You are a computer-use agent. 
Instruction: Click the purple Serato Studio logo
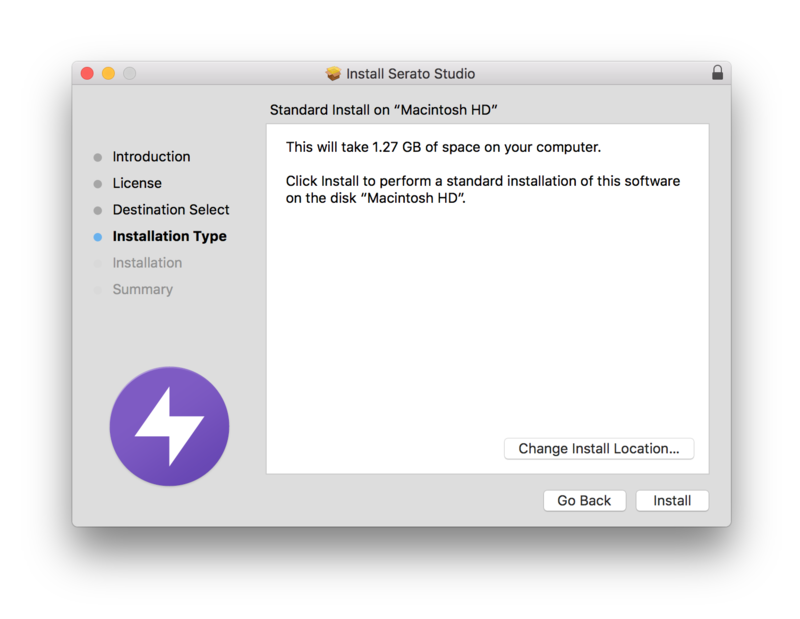(x=169, y=426)
